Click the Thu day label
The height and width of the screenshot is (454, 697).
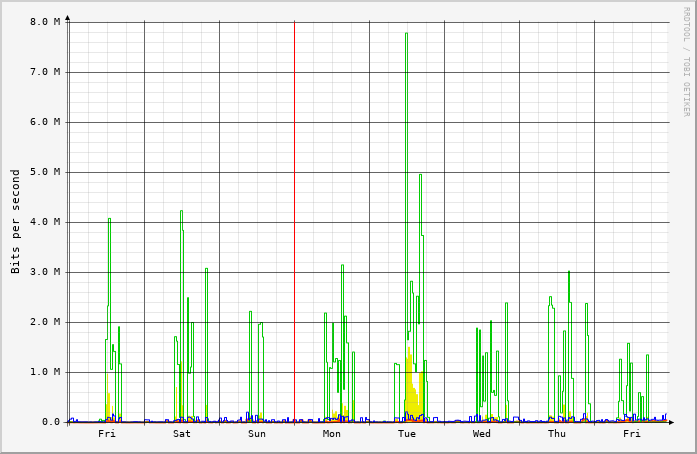coord(557,434)
